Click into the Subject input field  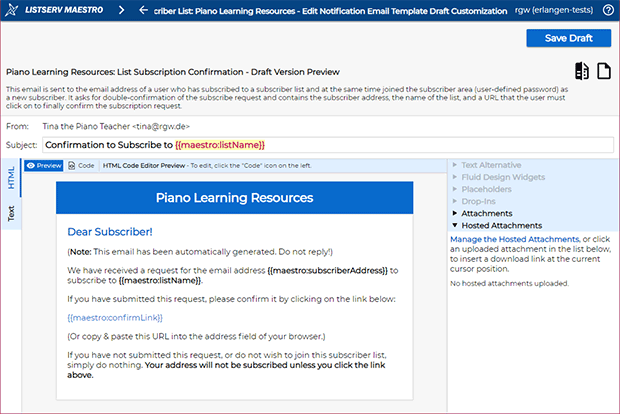(328, 145)
